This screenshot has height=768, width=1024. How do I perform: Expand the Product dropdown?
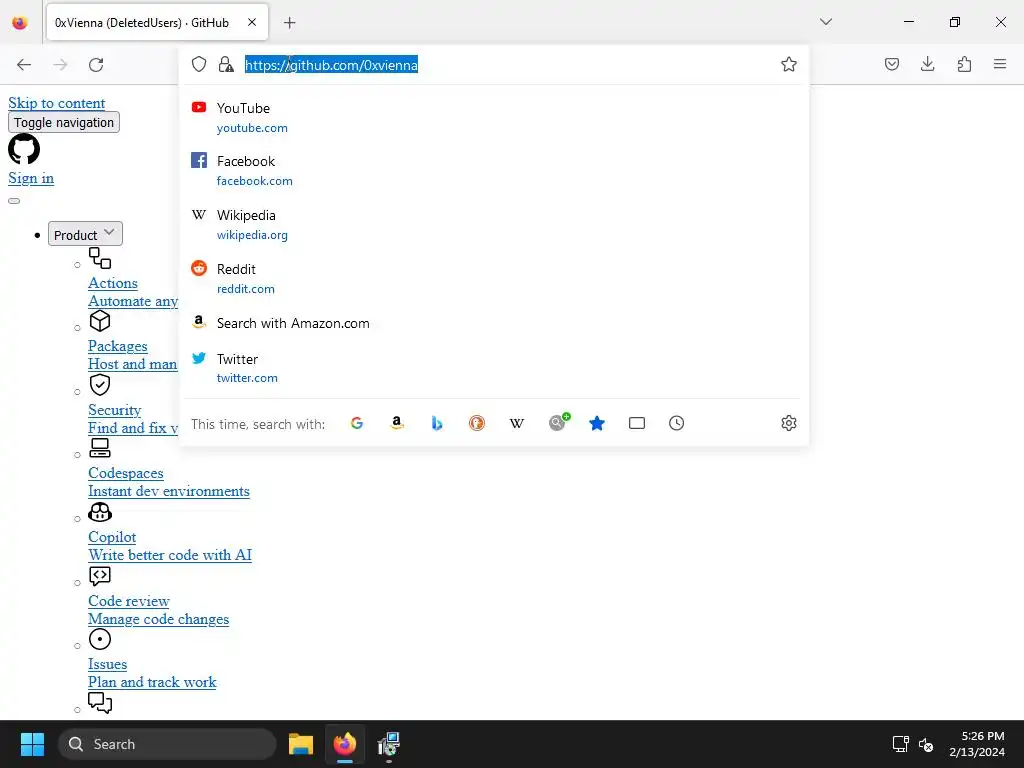tap(85, 234)
